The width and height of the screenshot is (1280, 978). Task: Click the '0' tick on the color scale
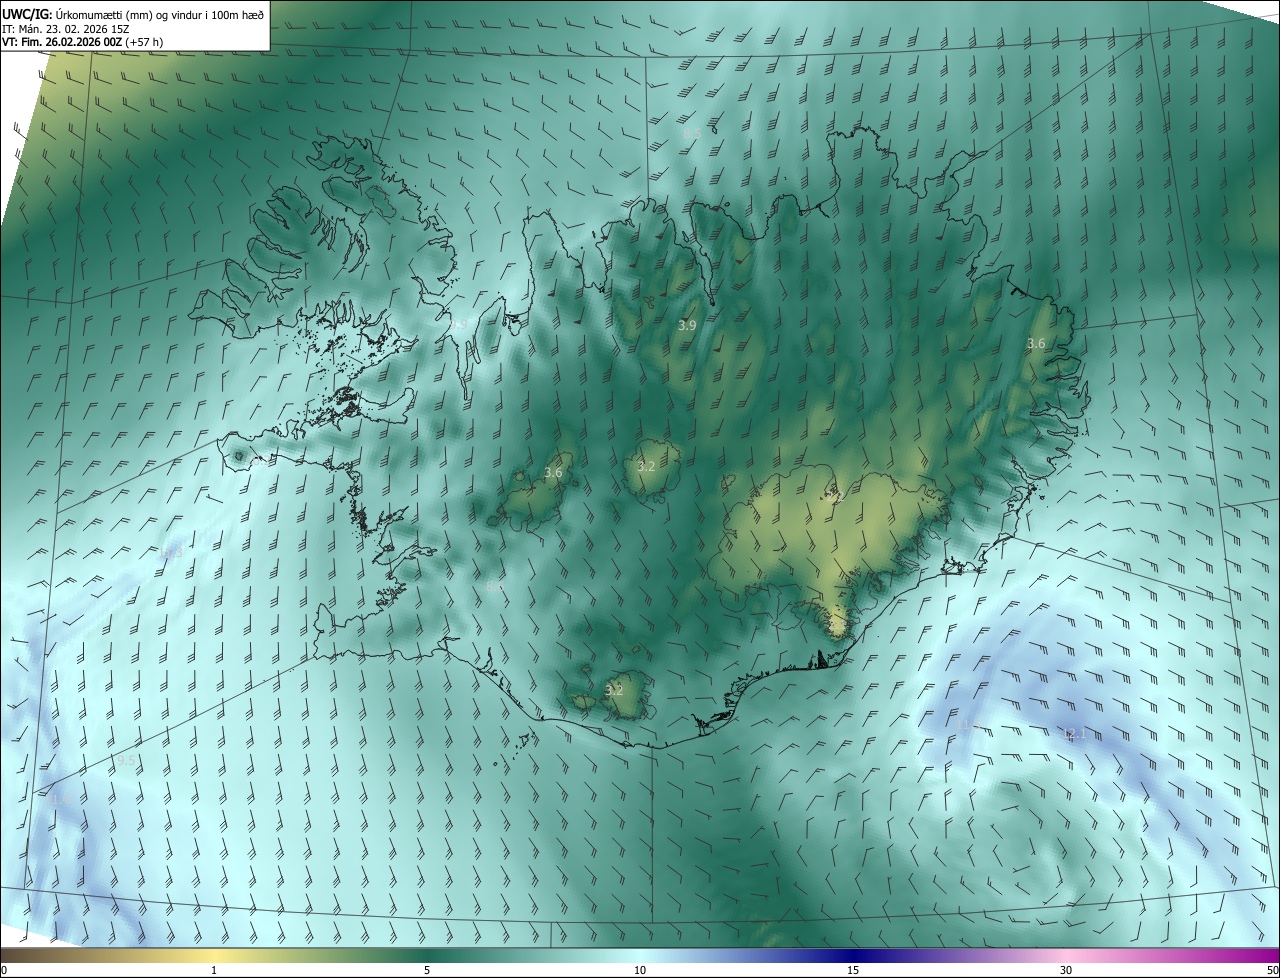click(x=4, y=970)
